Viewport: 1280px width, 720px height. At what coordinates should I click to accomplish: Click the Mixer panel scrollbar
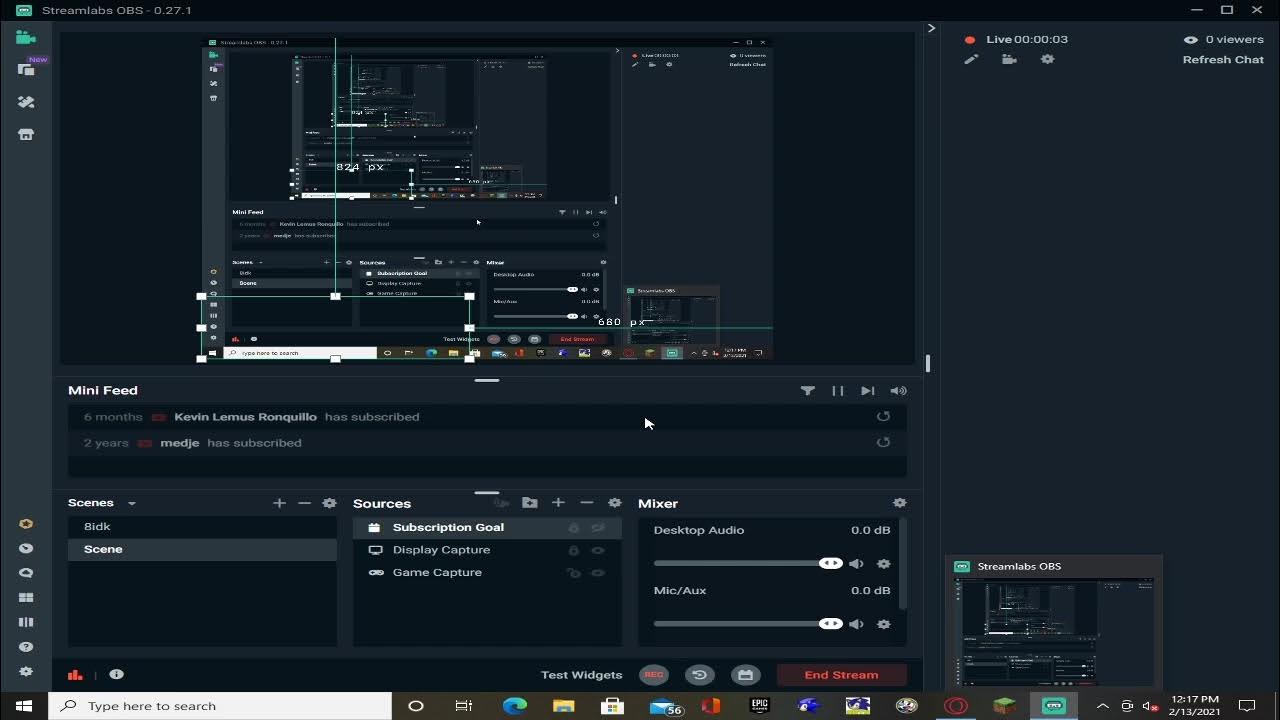pyautogui.click(x=902, y=563)
